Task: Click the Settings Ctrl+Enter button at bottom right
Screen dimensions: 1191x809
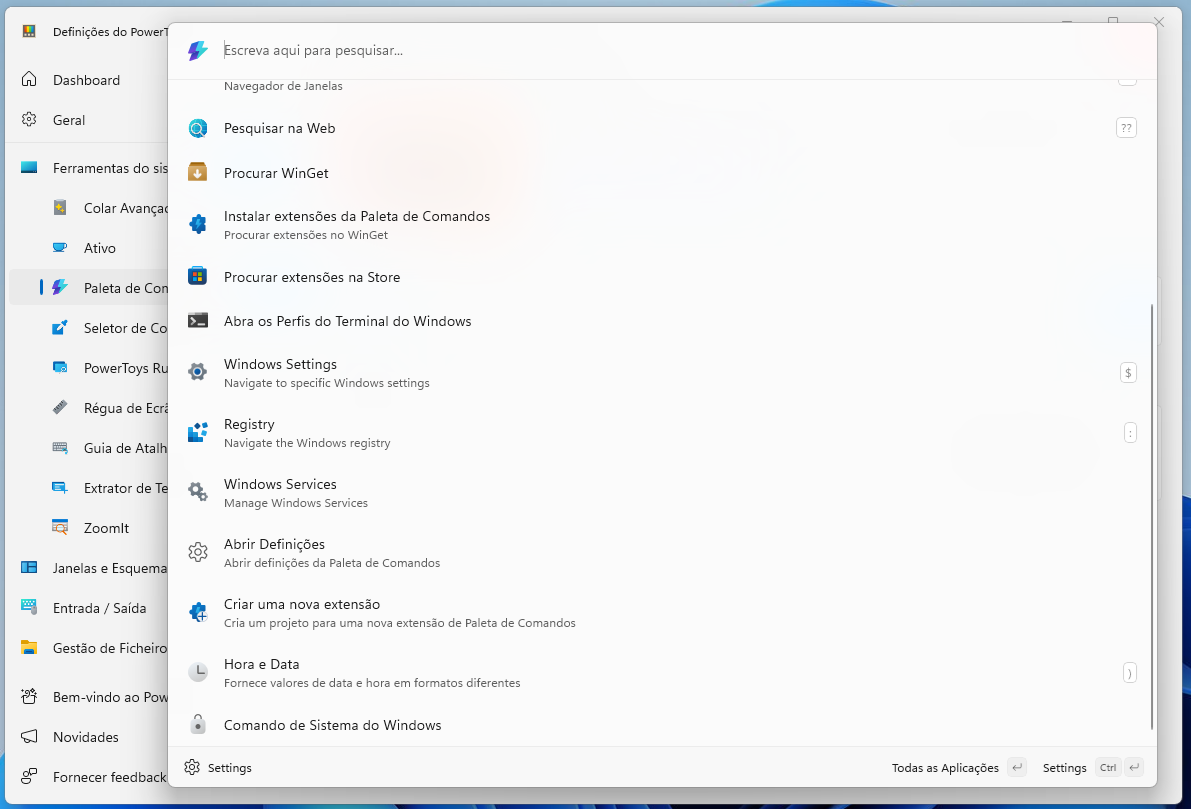Action: 1092,767
